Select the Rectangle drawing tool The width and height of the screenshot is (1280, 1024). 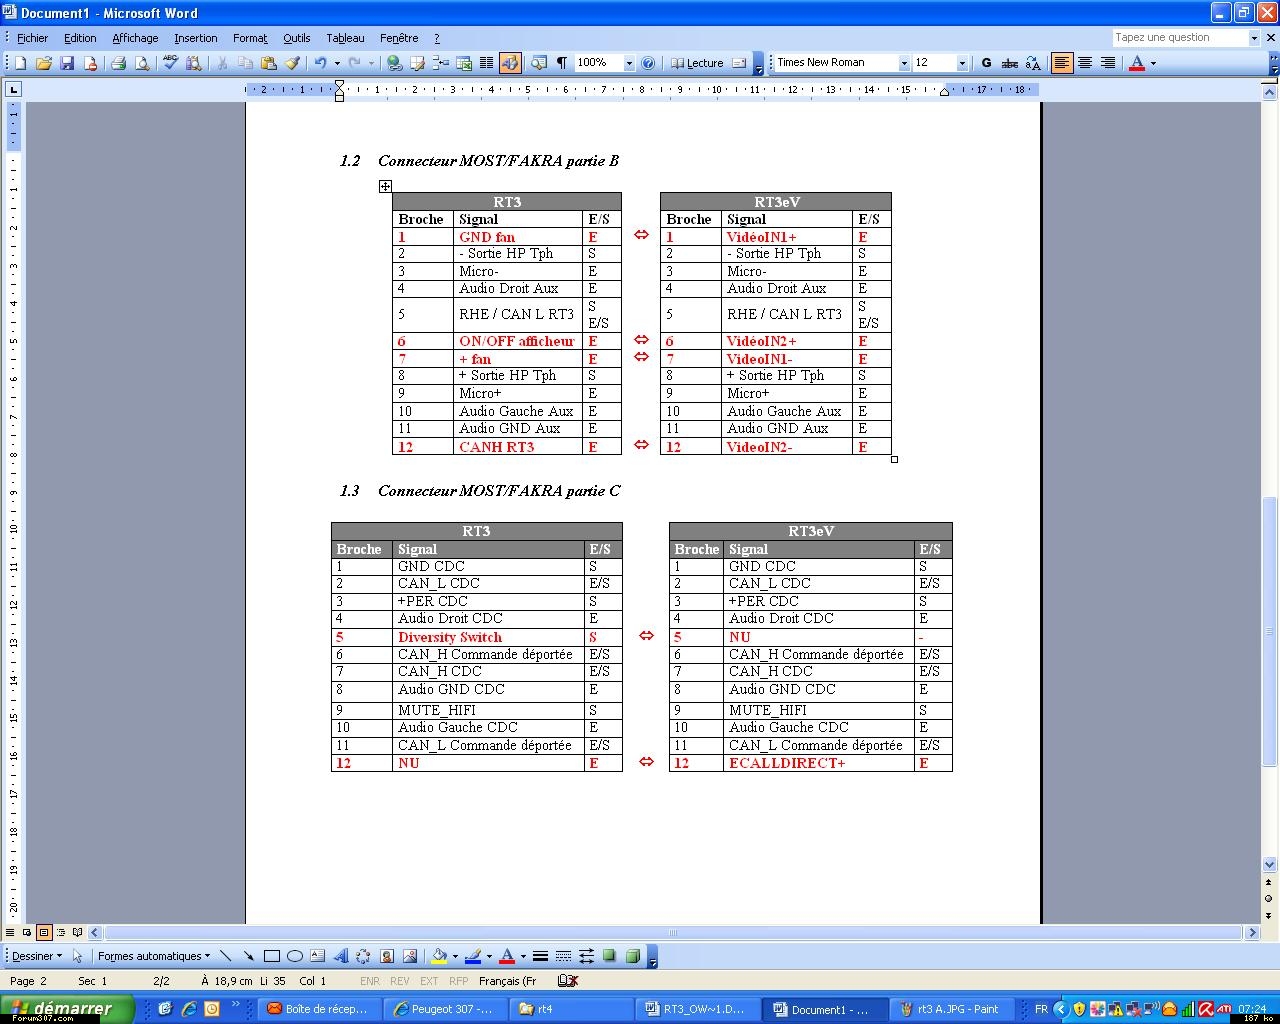tap(271, 956)
